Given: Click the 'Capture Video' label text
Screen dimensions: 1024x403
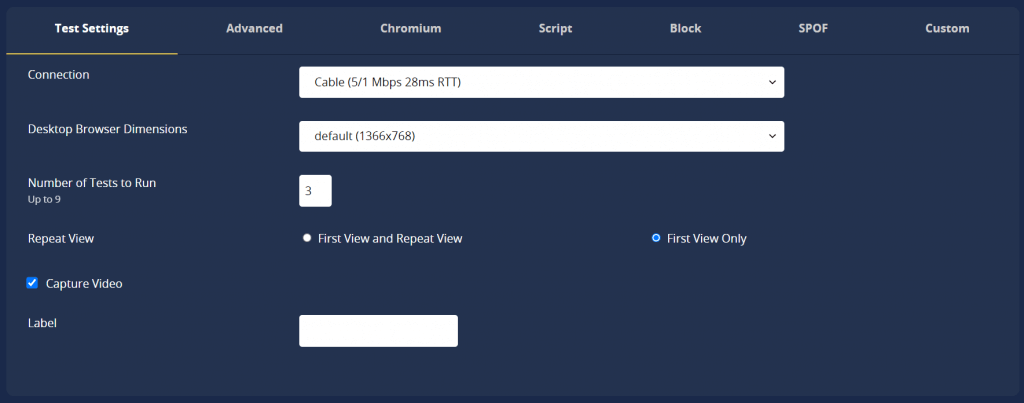Looking at the screenshot, I should tap(84, 284).
